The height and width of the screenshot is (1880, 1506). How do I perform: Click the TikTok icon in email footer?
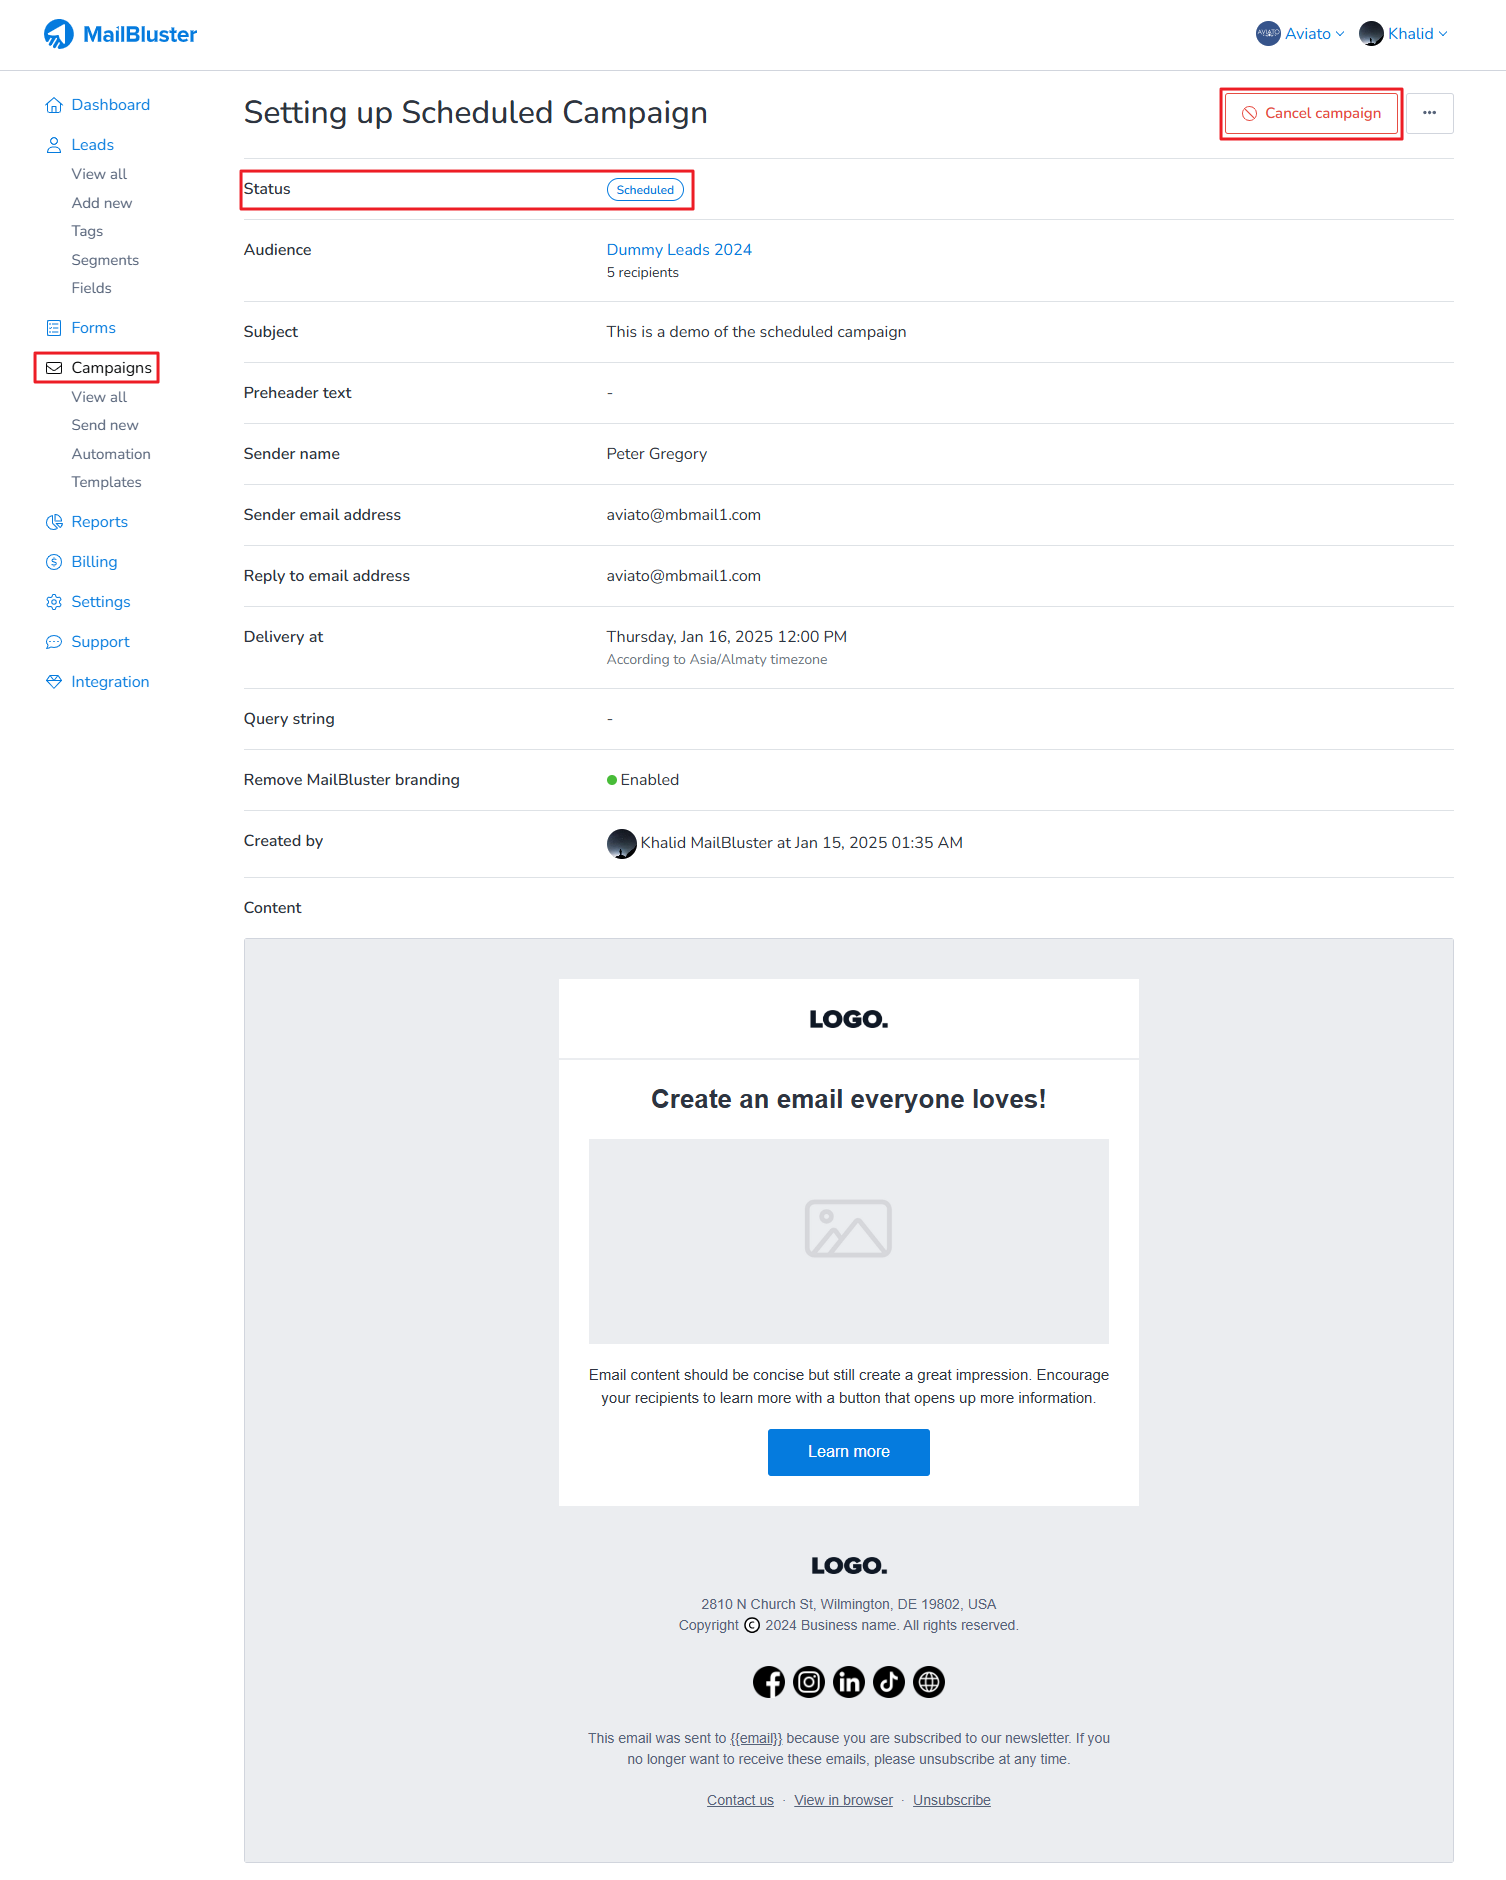[x=889, y=1682]
